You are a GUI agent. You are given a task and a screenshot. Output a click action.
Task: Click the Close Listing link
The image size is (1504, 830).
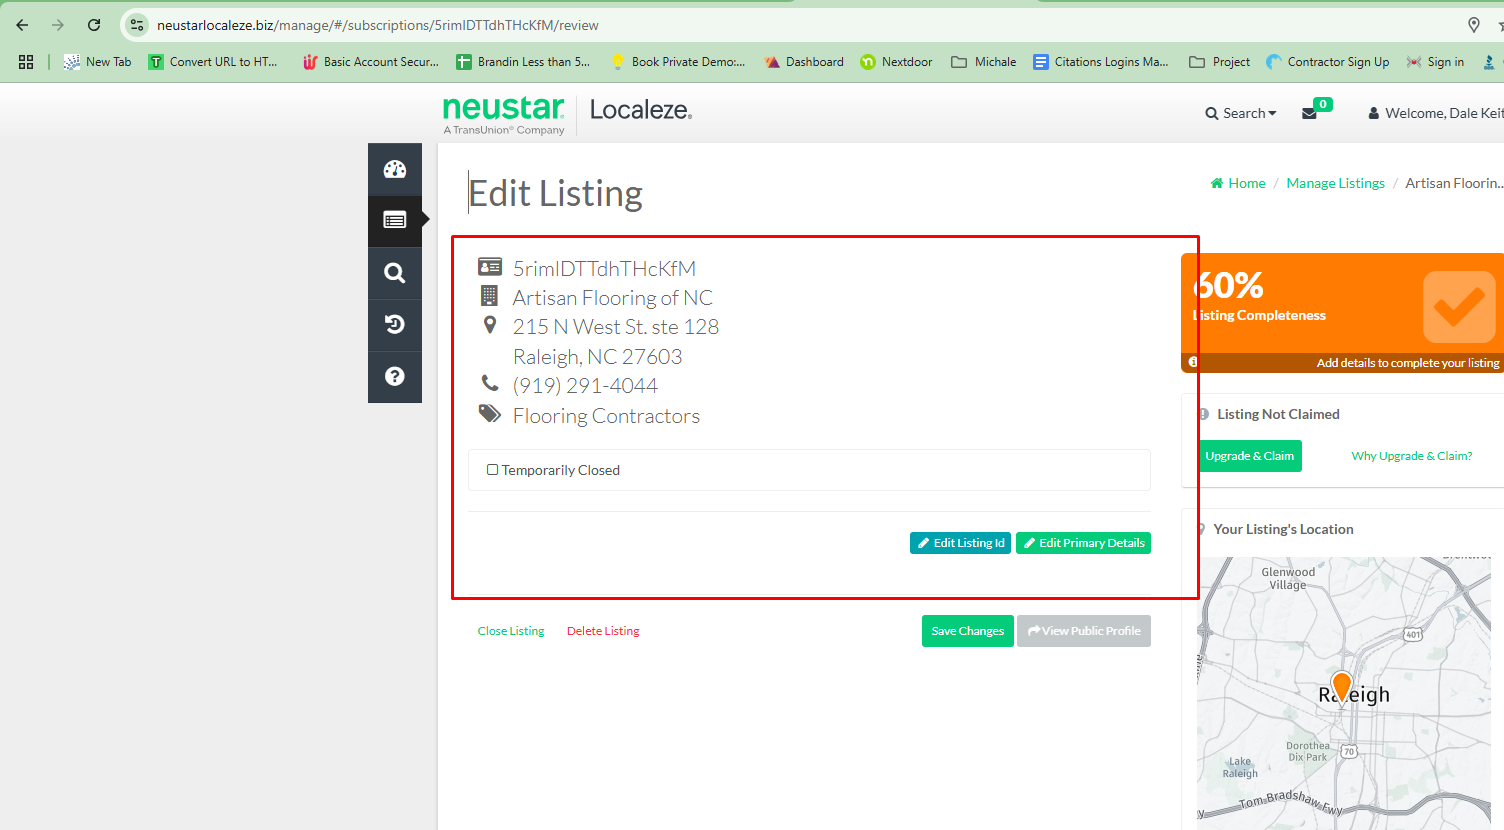[511, 631]
